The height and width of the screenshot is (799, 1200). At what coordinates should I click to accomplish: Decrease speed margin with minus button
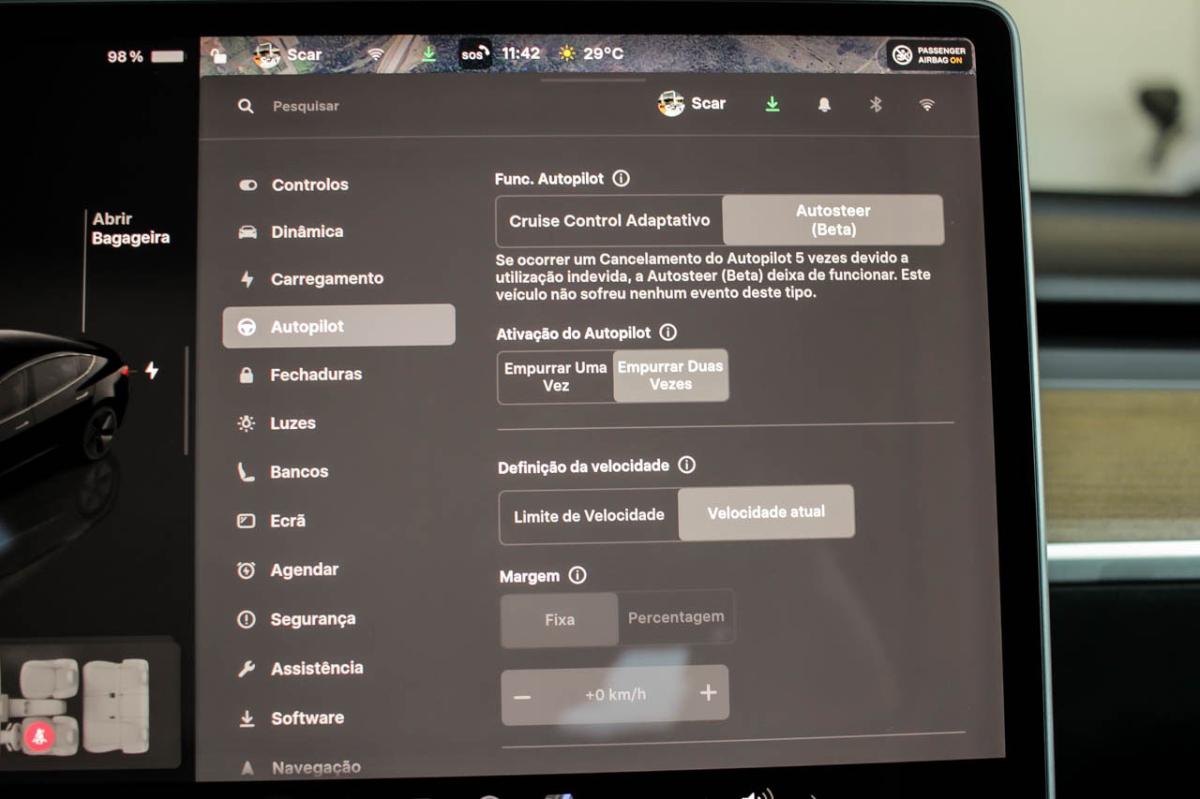coord(522,697)
